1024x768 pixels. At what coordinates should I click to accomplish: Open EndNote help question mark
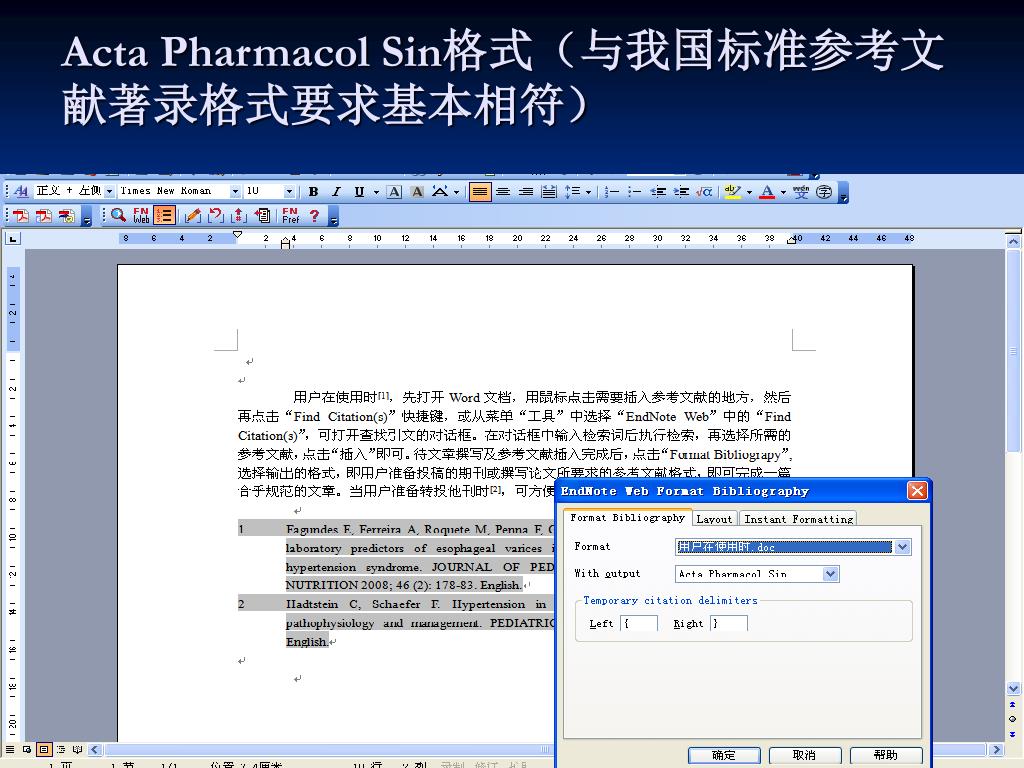pyautogui.click(x=315, y=215)
